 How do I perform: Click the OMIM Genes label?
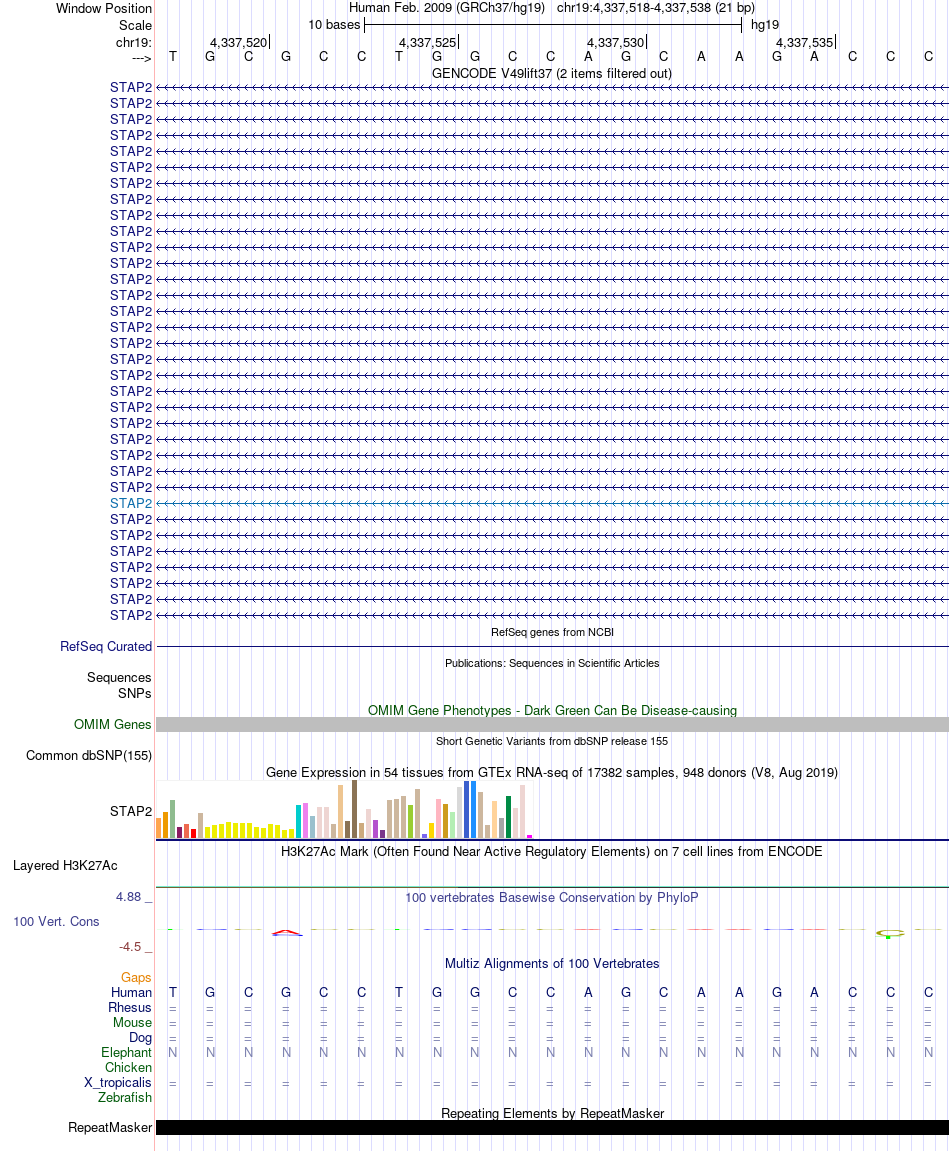coord(112,725)
